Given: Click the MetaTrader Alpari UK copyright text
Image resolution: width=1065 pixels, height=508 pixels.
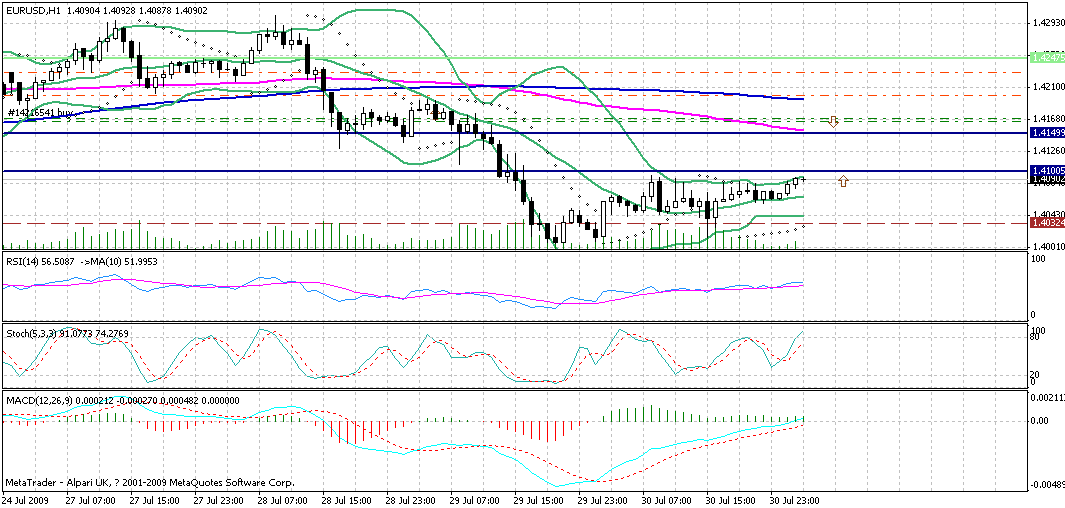Looking at the screenshot, I should point(150,484).
